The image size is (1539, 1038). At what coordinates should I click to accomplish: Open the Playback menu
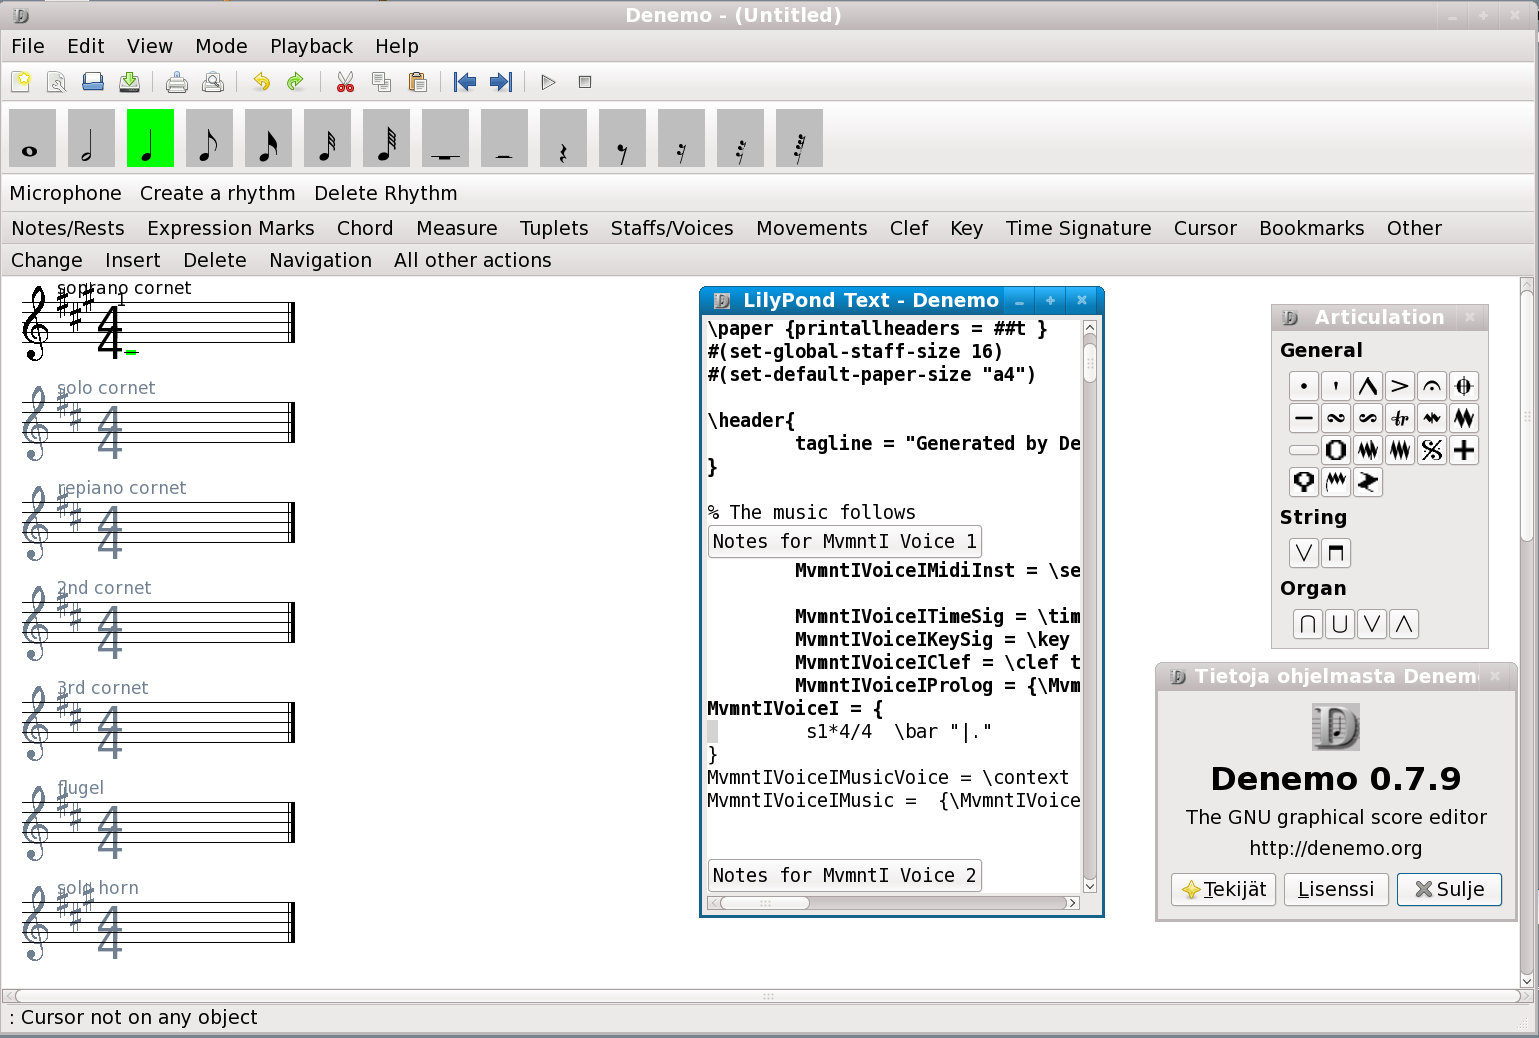(x=311, y=46)
